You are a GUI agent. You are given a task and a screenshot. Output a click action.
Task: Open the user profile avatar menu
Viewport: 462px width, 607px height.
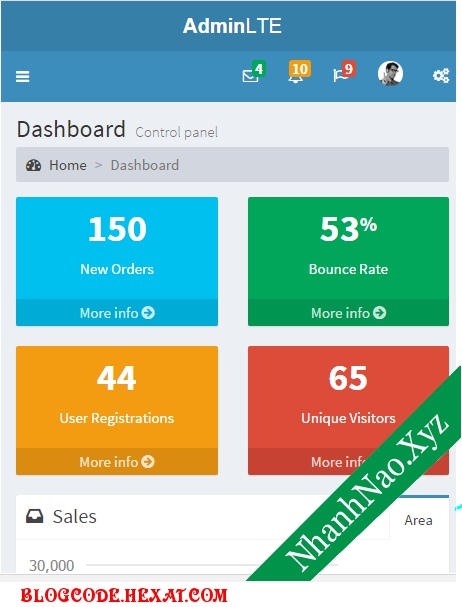390,73
